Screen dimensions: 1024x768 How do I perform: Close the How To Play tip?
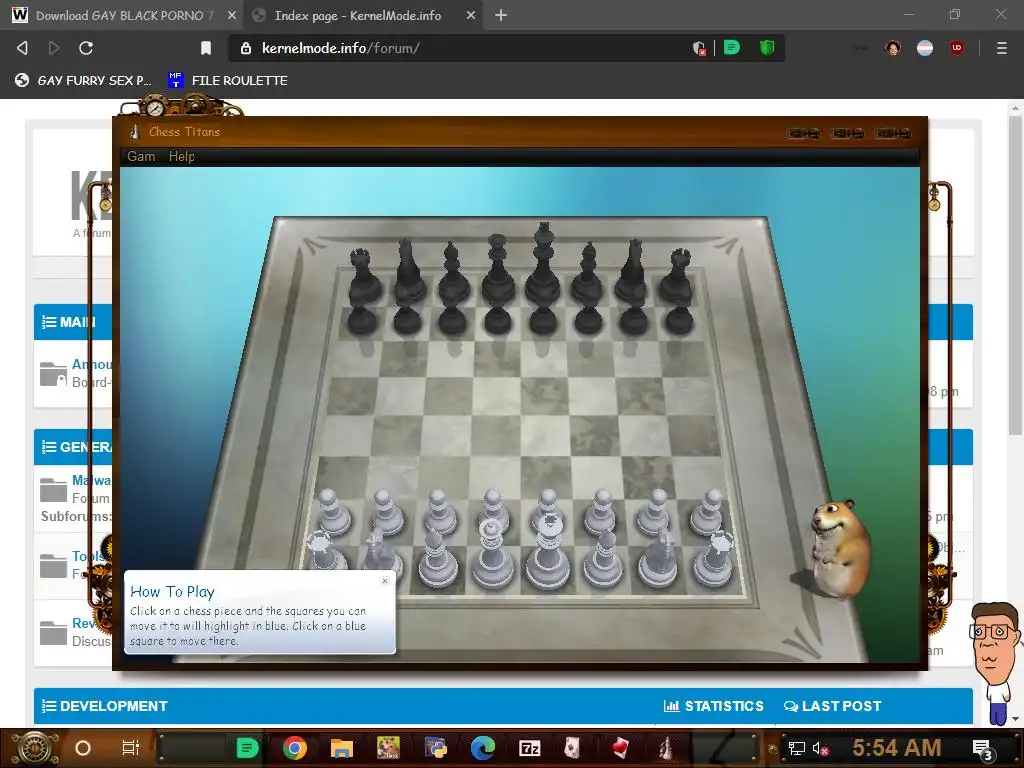[x=385, y=580]
